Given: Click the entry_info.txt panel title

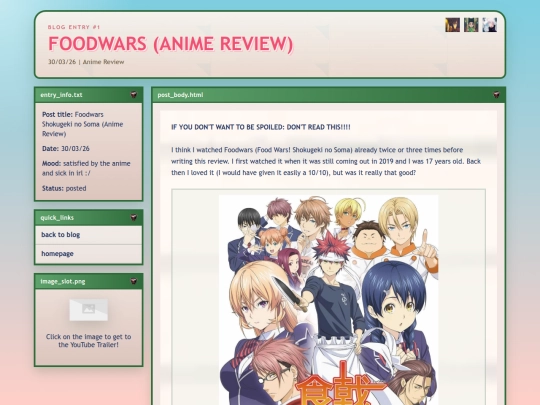Looking at the screenshot, I should [61, 95].
